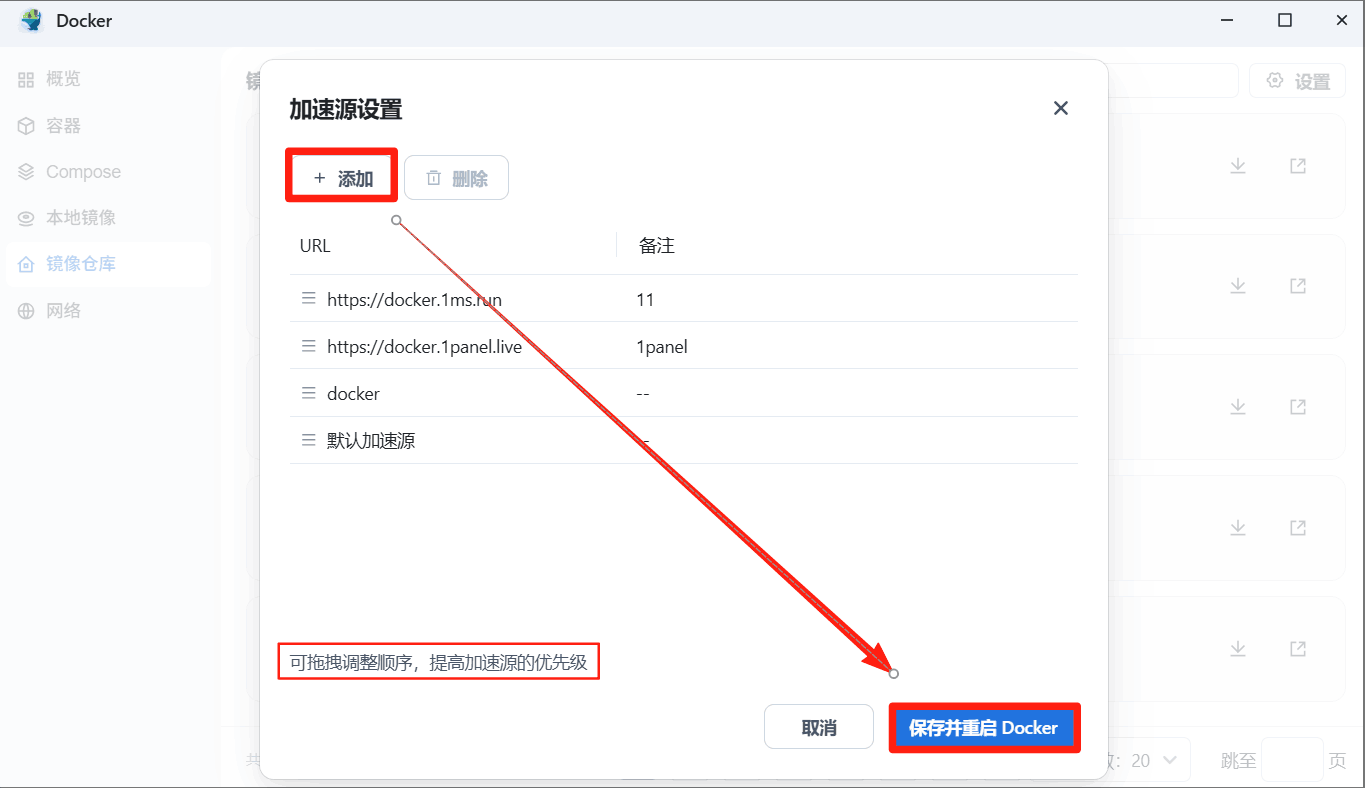
Task: Click the 备注 column header
Action: (656, 245)
